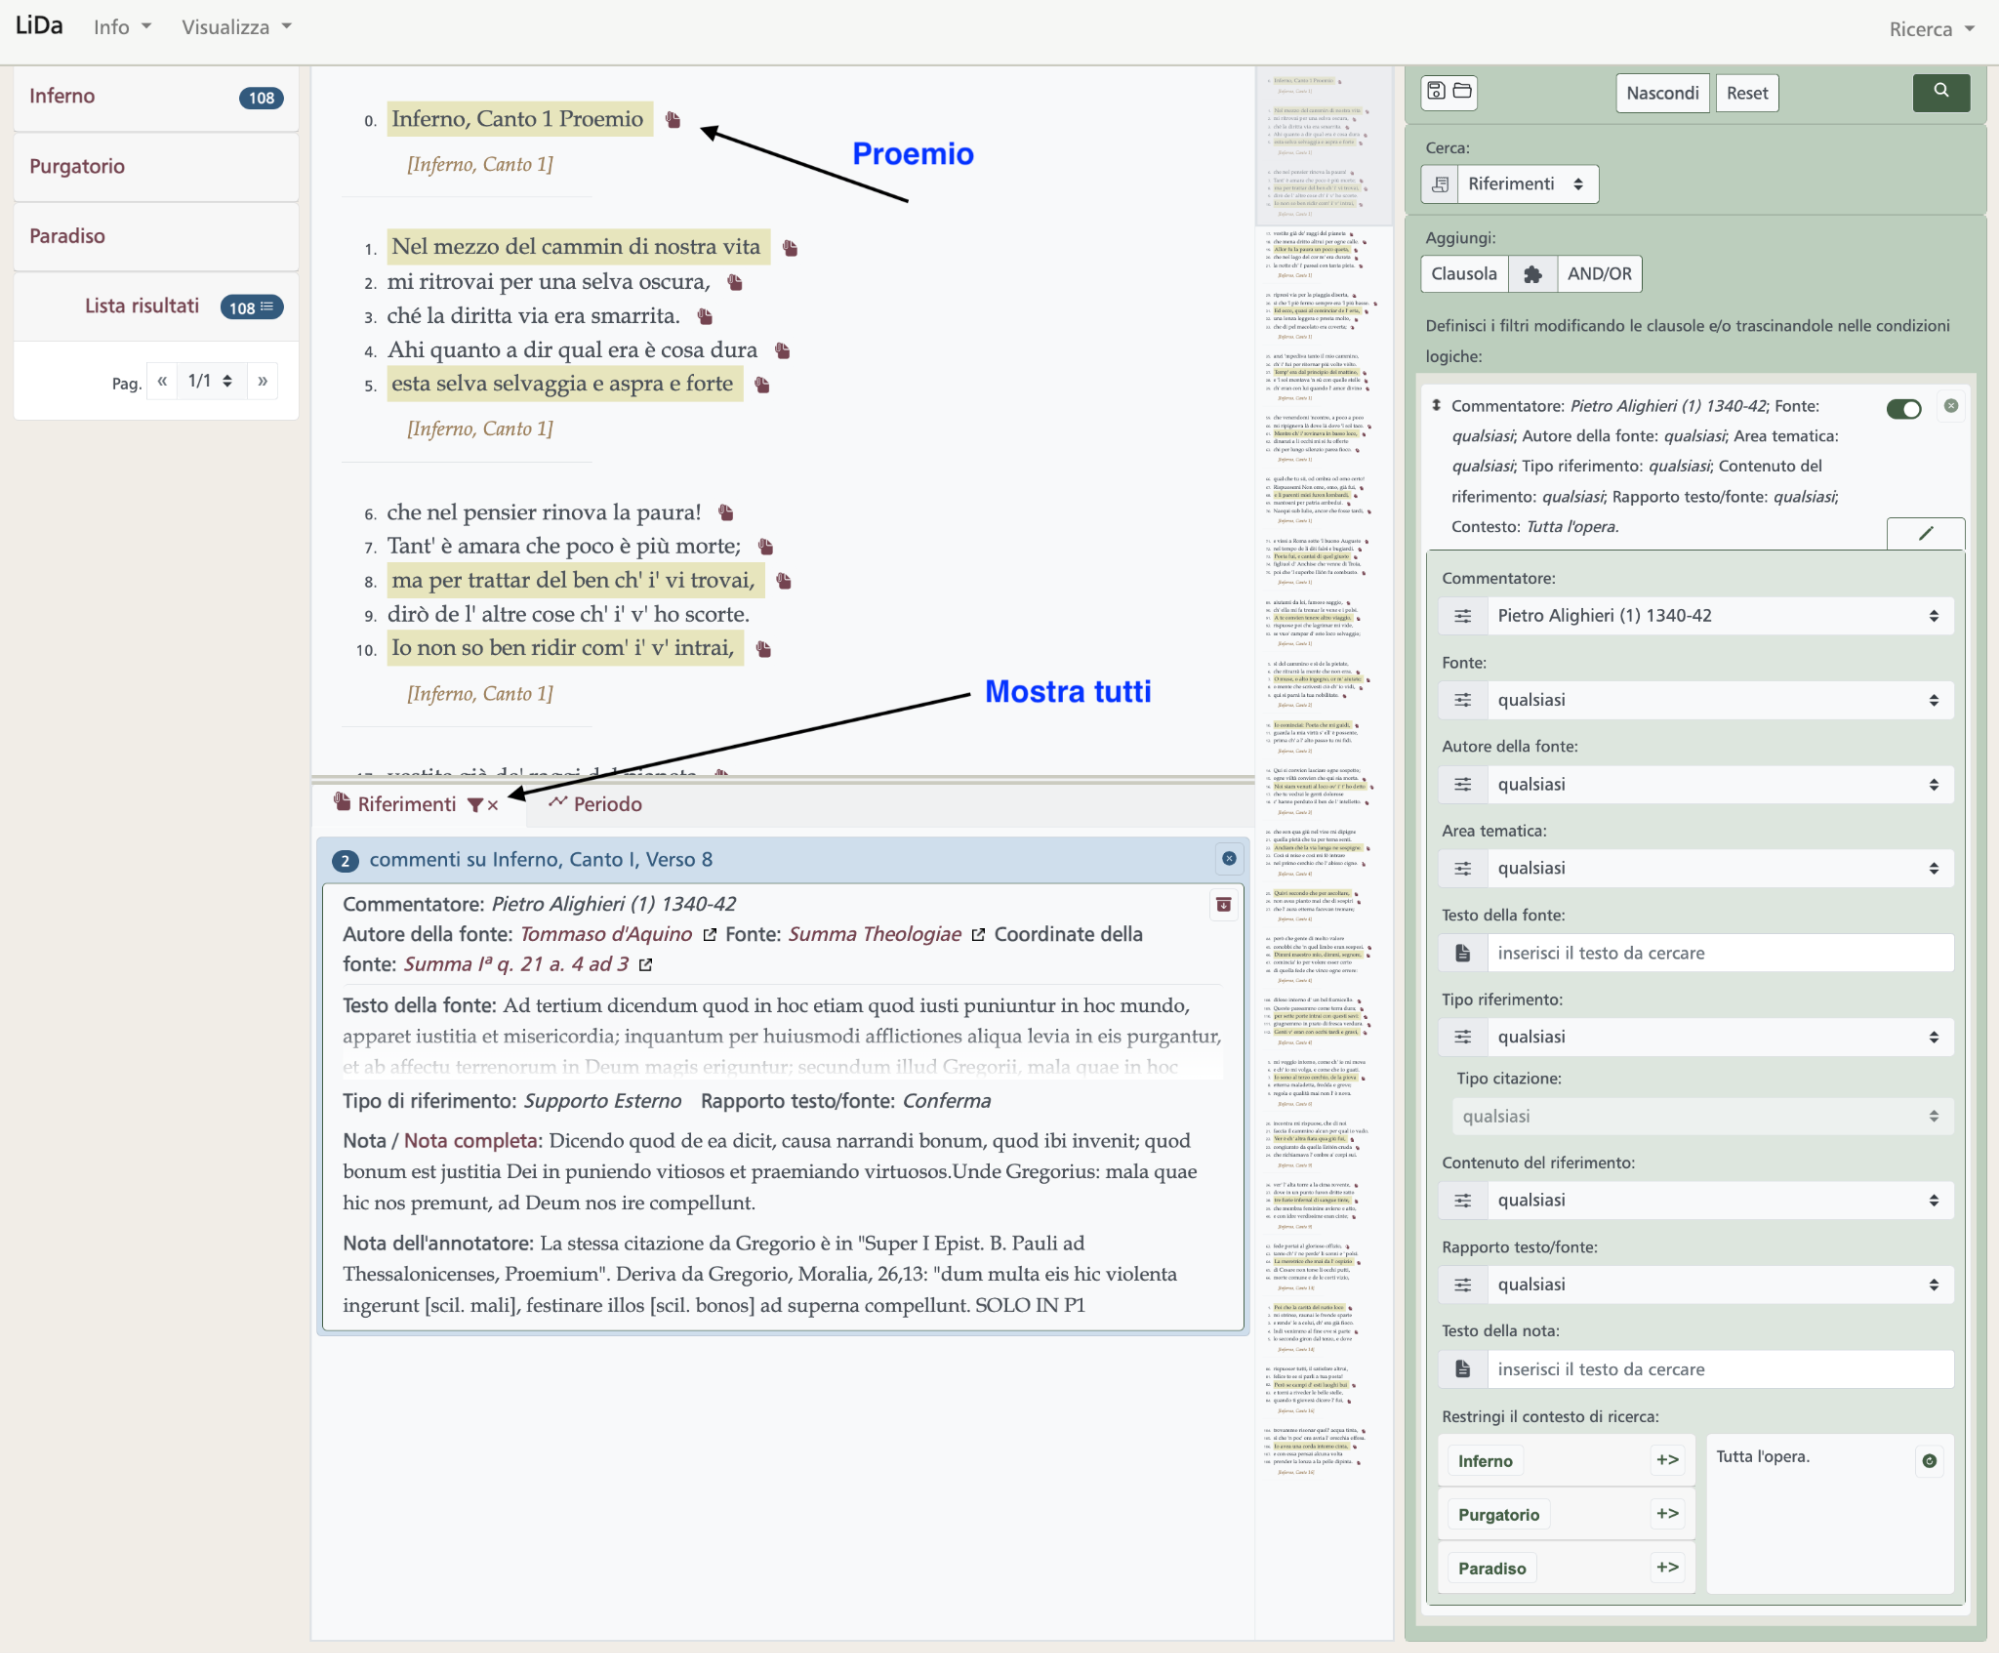This screenshot has width=1999, height=1654.
Task: Click the filter options icon beside Autore della fonte
Action: click(x=1463, y=785)
